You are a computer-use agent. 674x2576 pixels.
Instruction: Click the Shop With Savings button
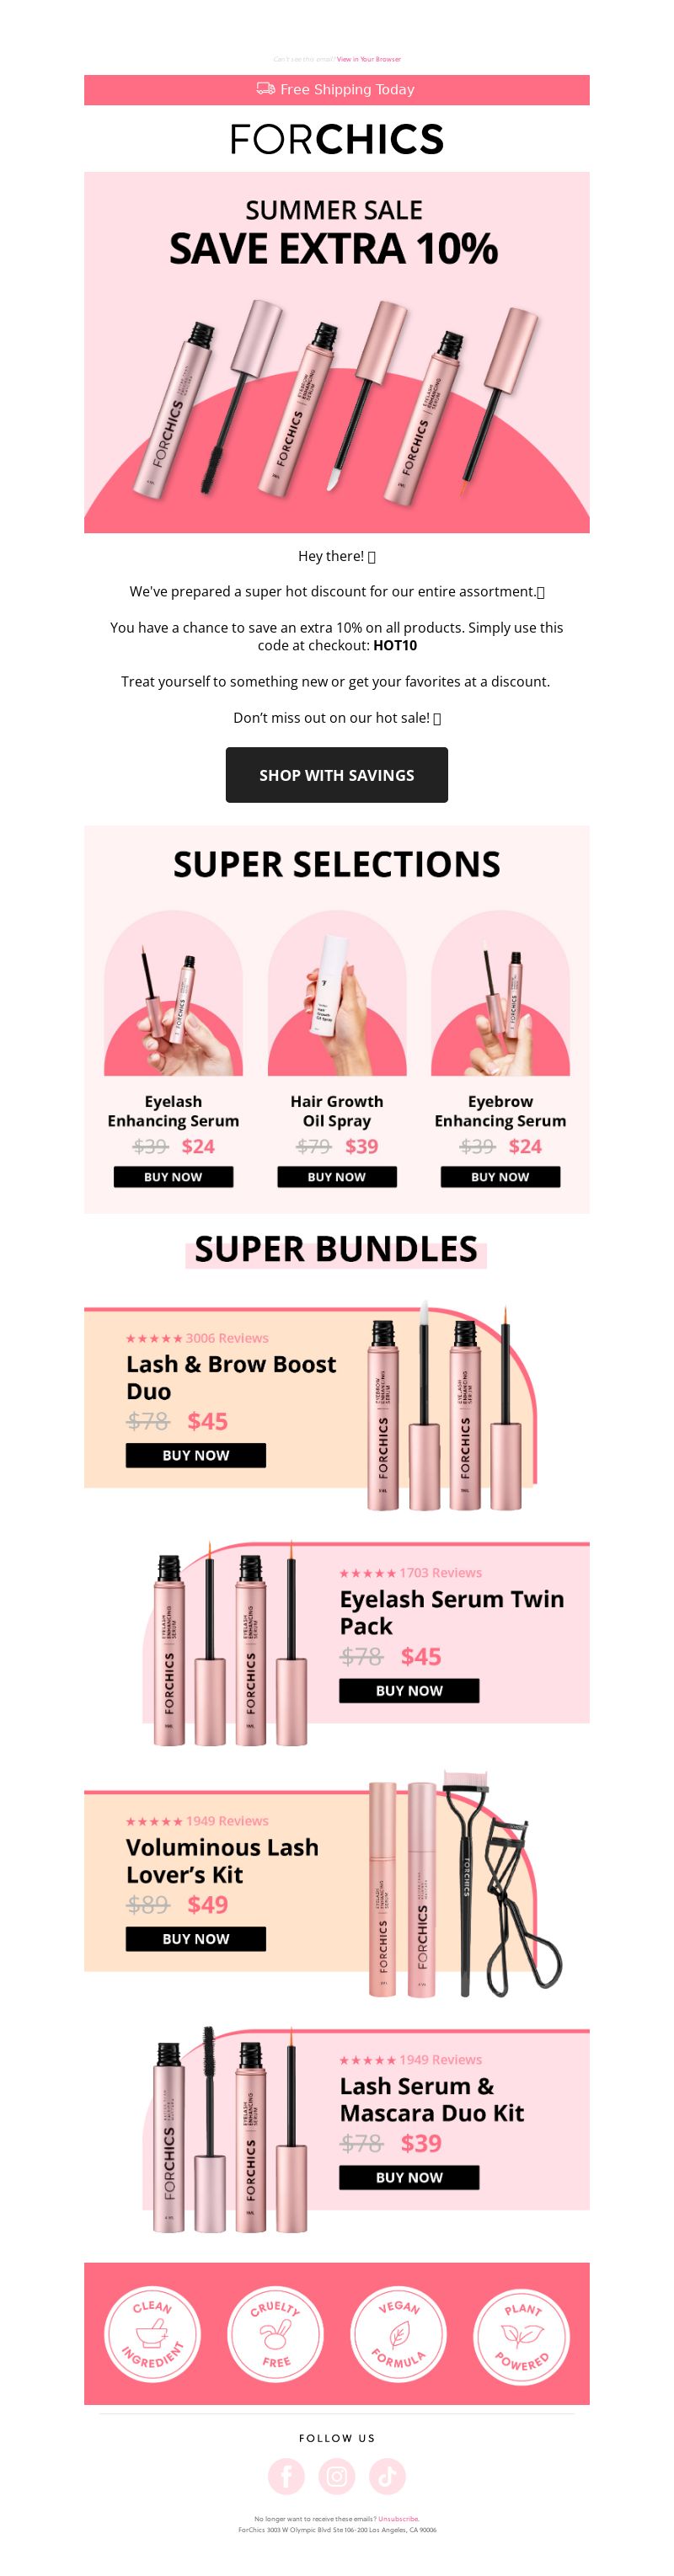(x=337, y=775)
